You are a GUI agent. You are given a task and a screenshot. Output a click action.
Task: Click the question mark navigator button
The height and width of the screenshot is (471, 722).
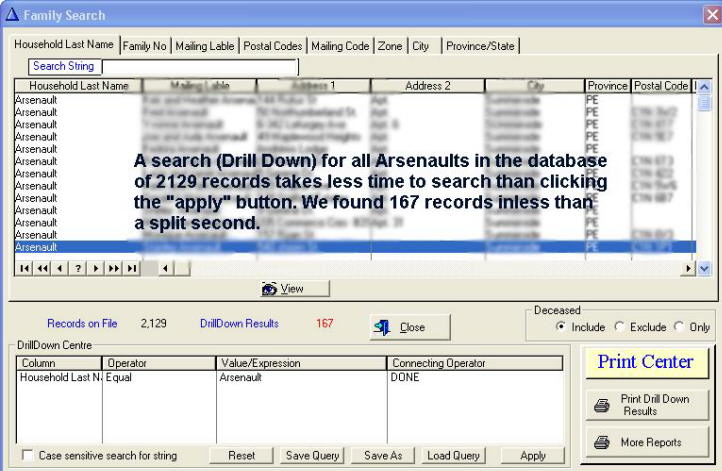pyautogui.click(x=78, y=268)
